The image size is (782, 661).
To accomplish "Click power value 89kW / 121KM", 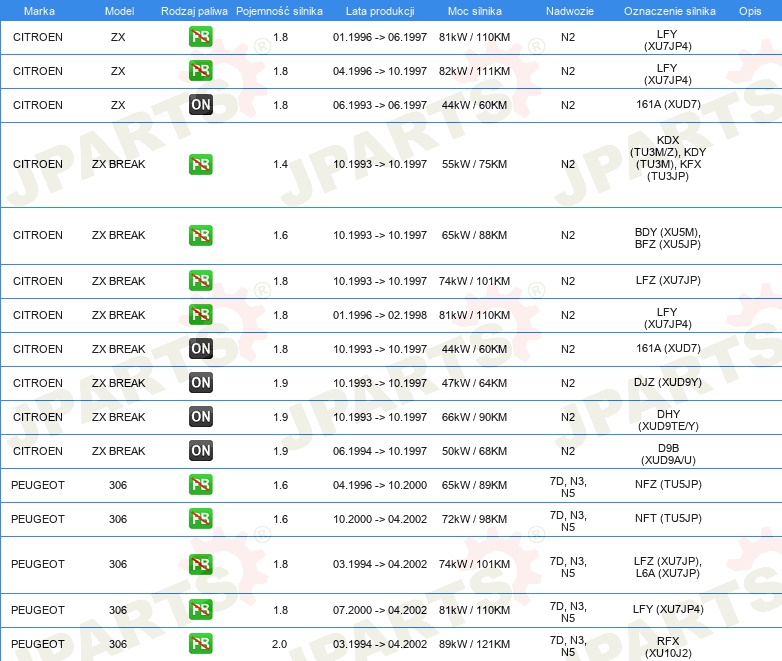I will (474, 644).
